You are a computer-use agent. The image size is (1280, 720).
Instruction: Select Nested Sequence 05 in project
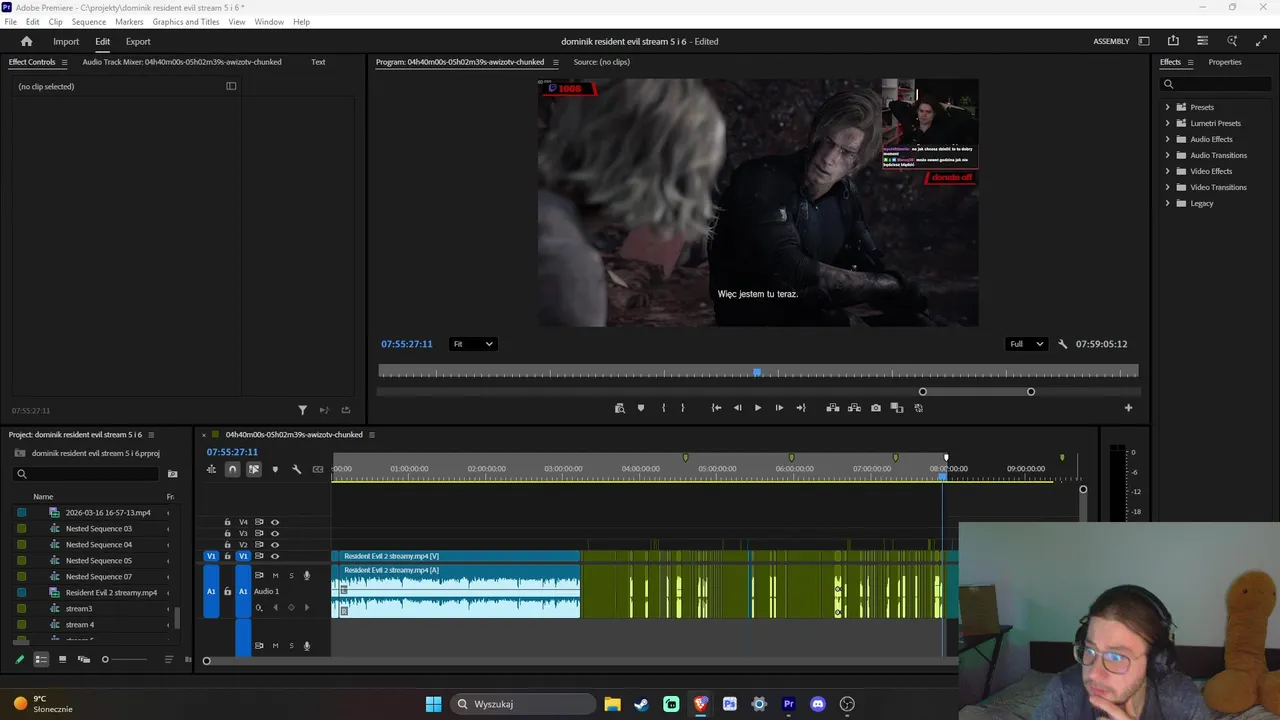[x=98, y=561]
